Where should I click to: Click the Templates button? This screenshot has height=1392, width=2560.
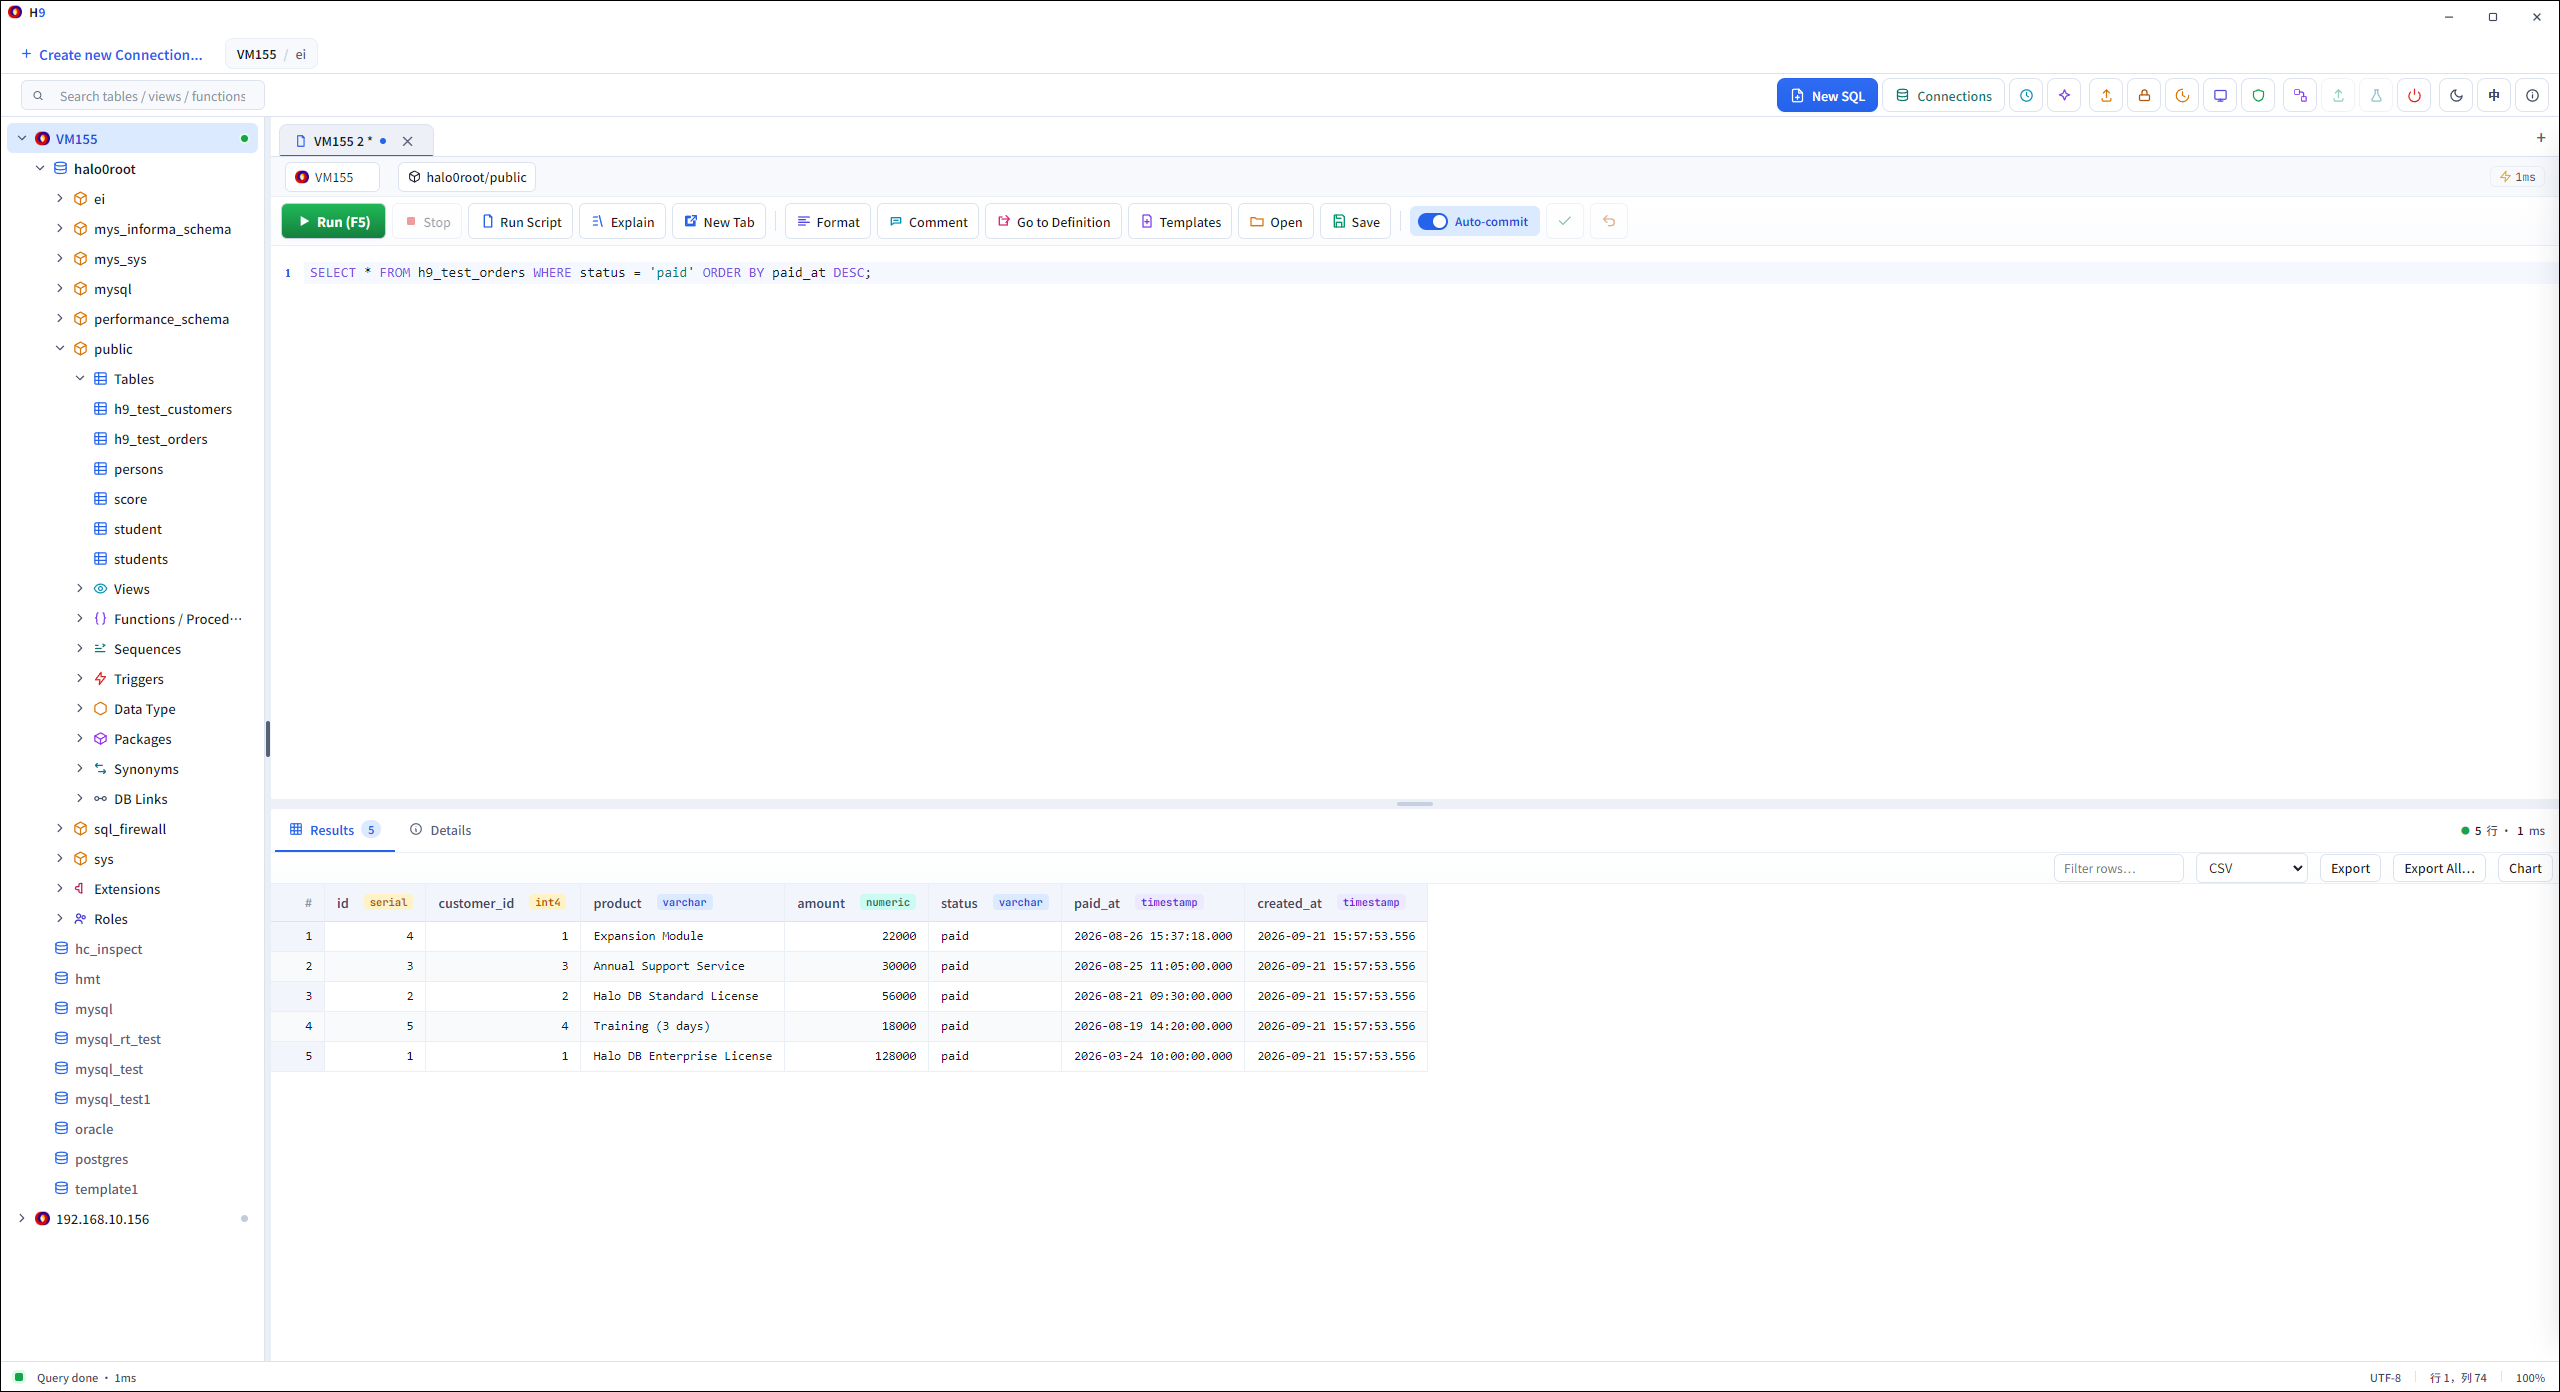coord(1180,222)
